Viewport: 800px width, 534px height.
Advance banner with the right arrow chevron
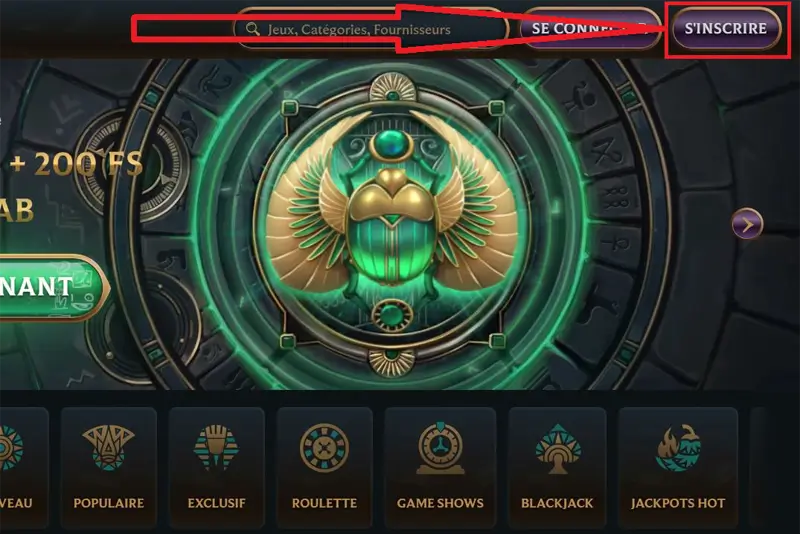pyautogui.click(x=747, y=224)
